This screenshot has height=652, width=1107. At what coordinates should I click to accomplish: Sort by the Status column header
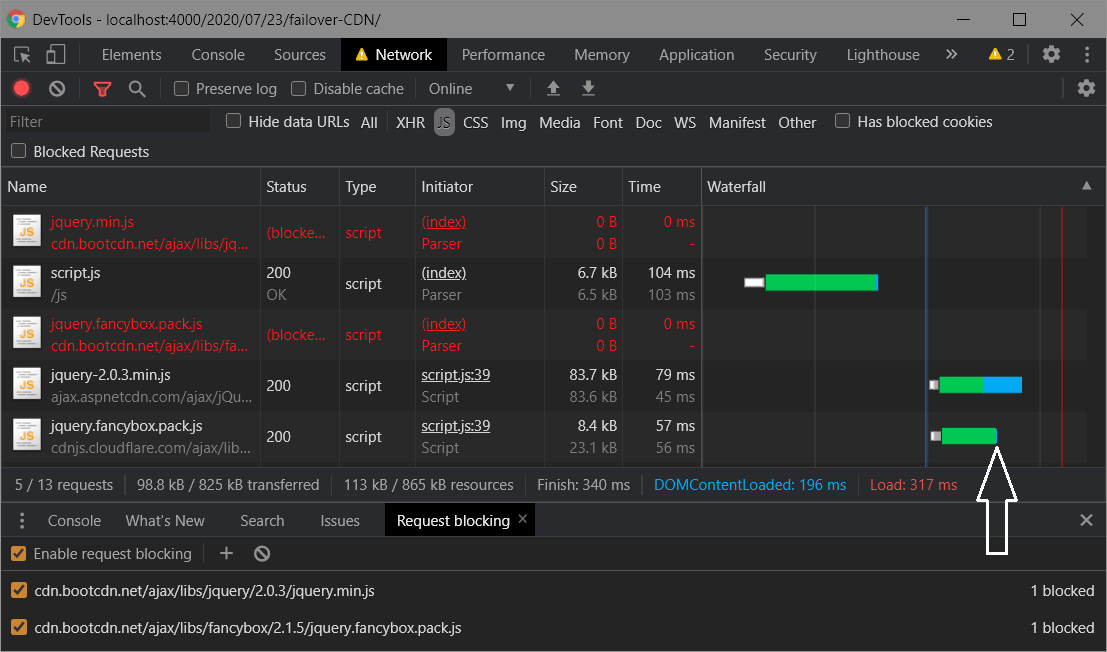(300, 186)
